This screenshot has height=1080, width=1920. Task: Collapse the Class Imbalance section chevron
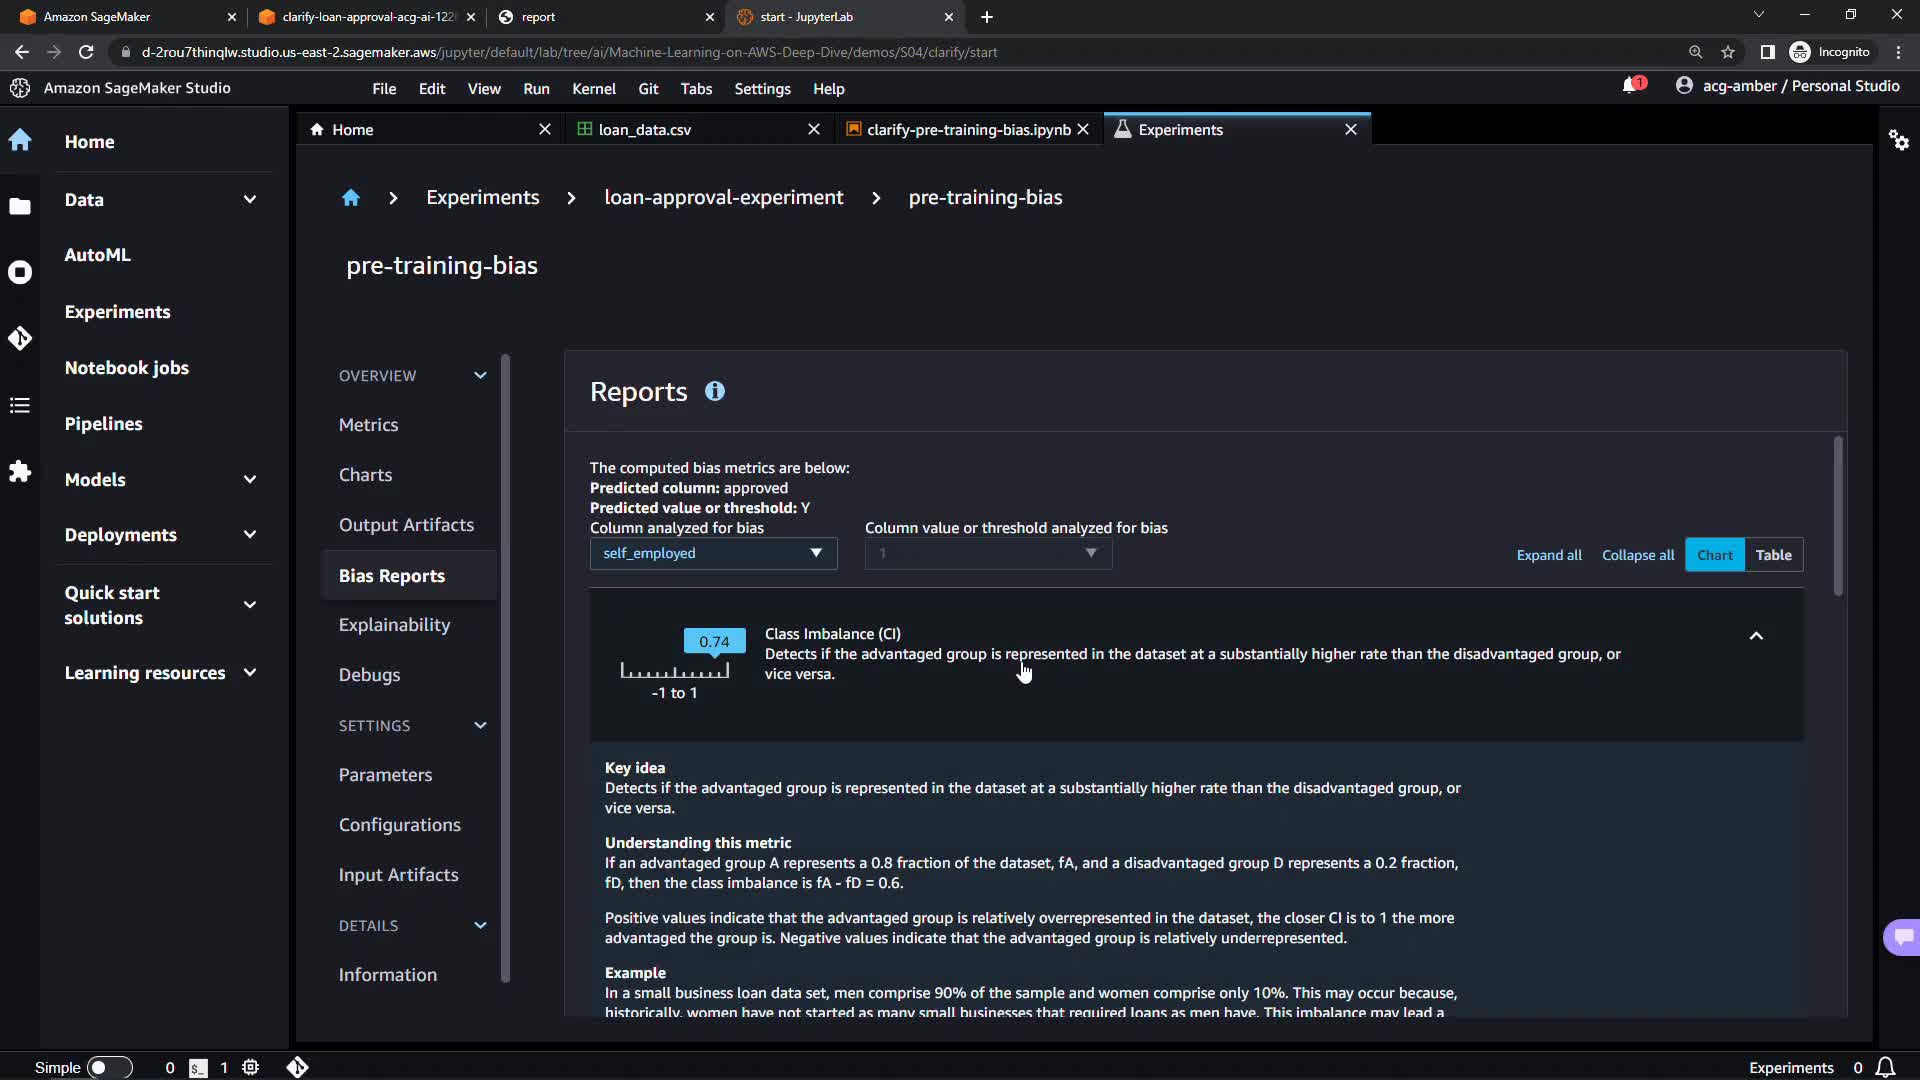(x=1756, y=636)
